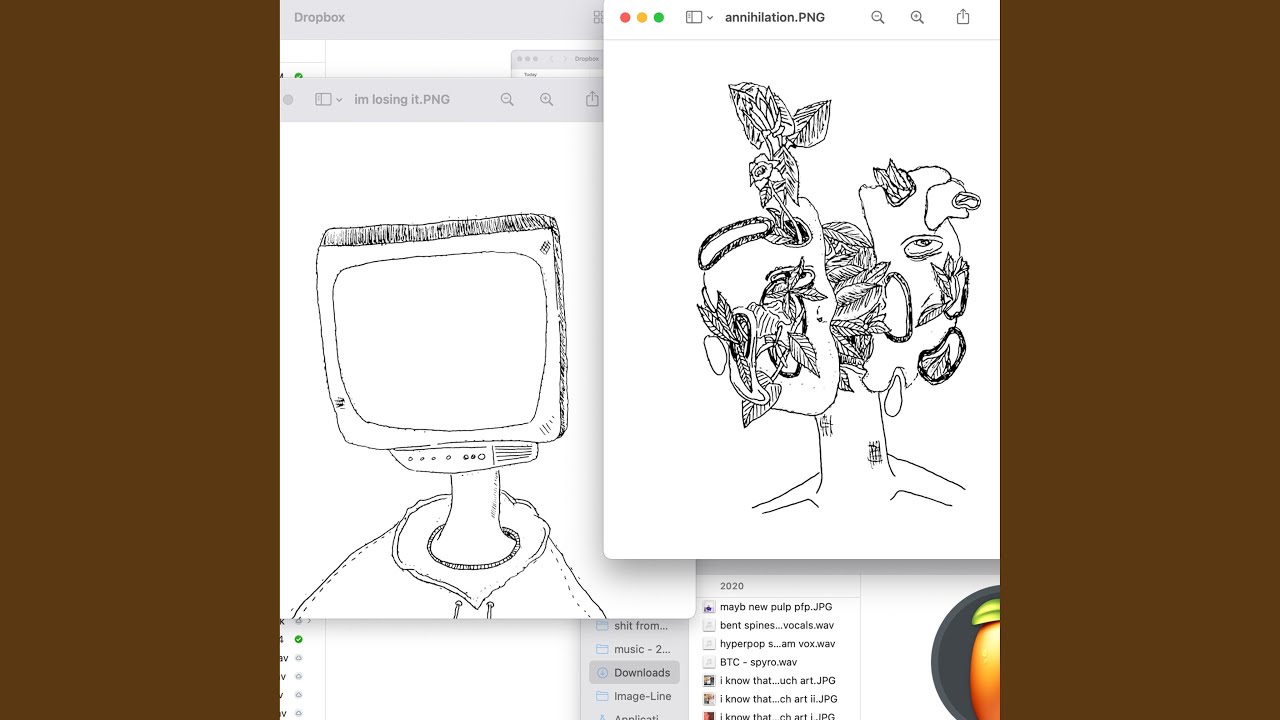This screenshot has width=1280, height=720.
Task: Click the annihilation.PNG window title
Action: pyautogui.click(x=775, y=17)
